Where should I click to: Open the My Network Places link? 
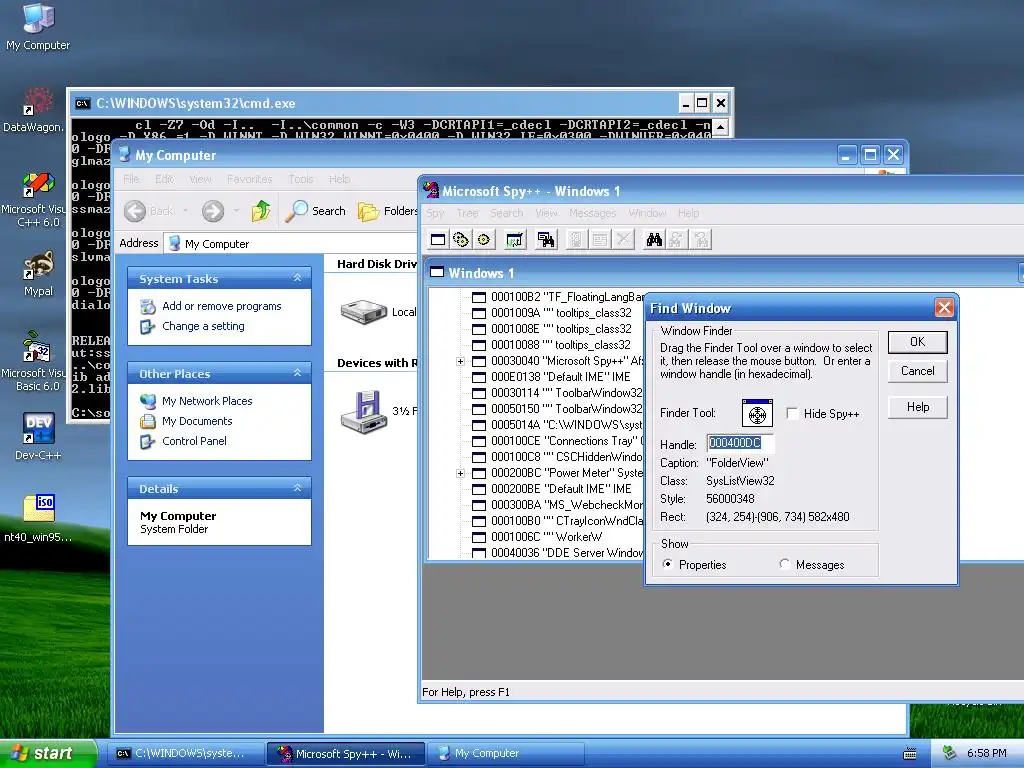click(207, 401)
